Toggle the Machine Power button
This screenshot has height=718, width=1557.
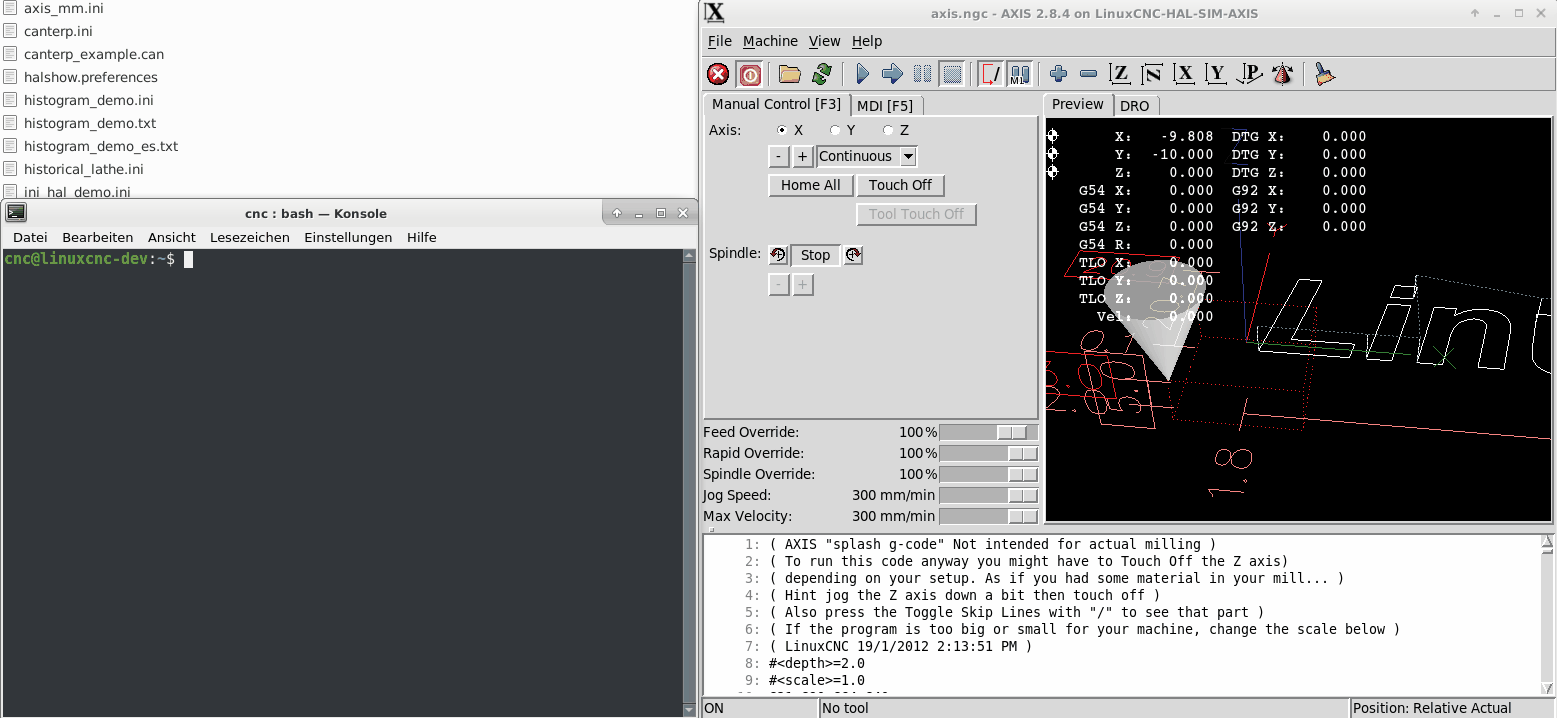pyautogui.click(x=750, y=74)
